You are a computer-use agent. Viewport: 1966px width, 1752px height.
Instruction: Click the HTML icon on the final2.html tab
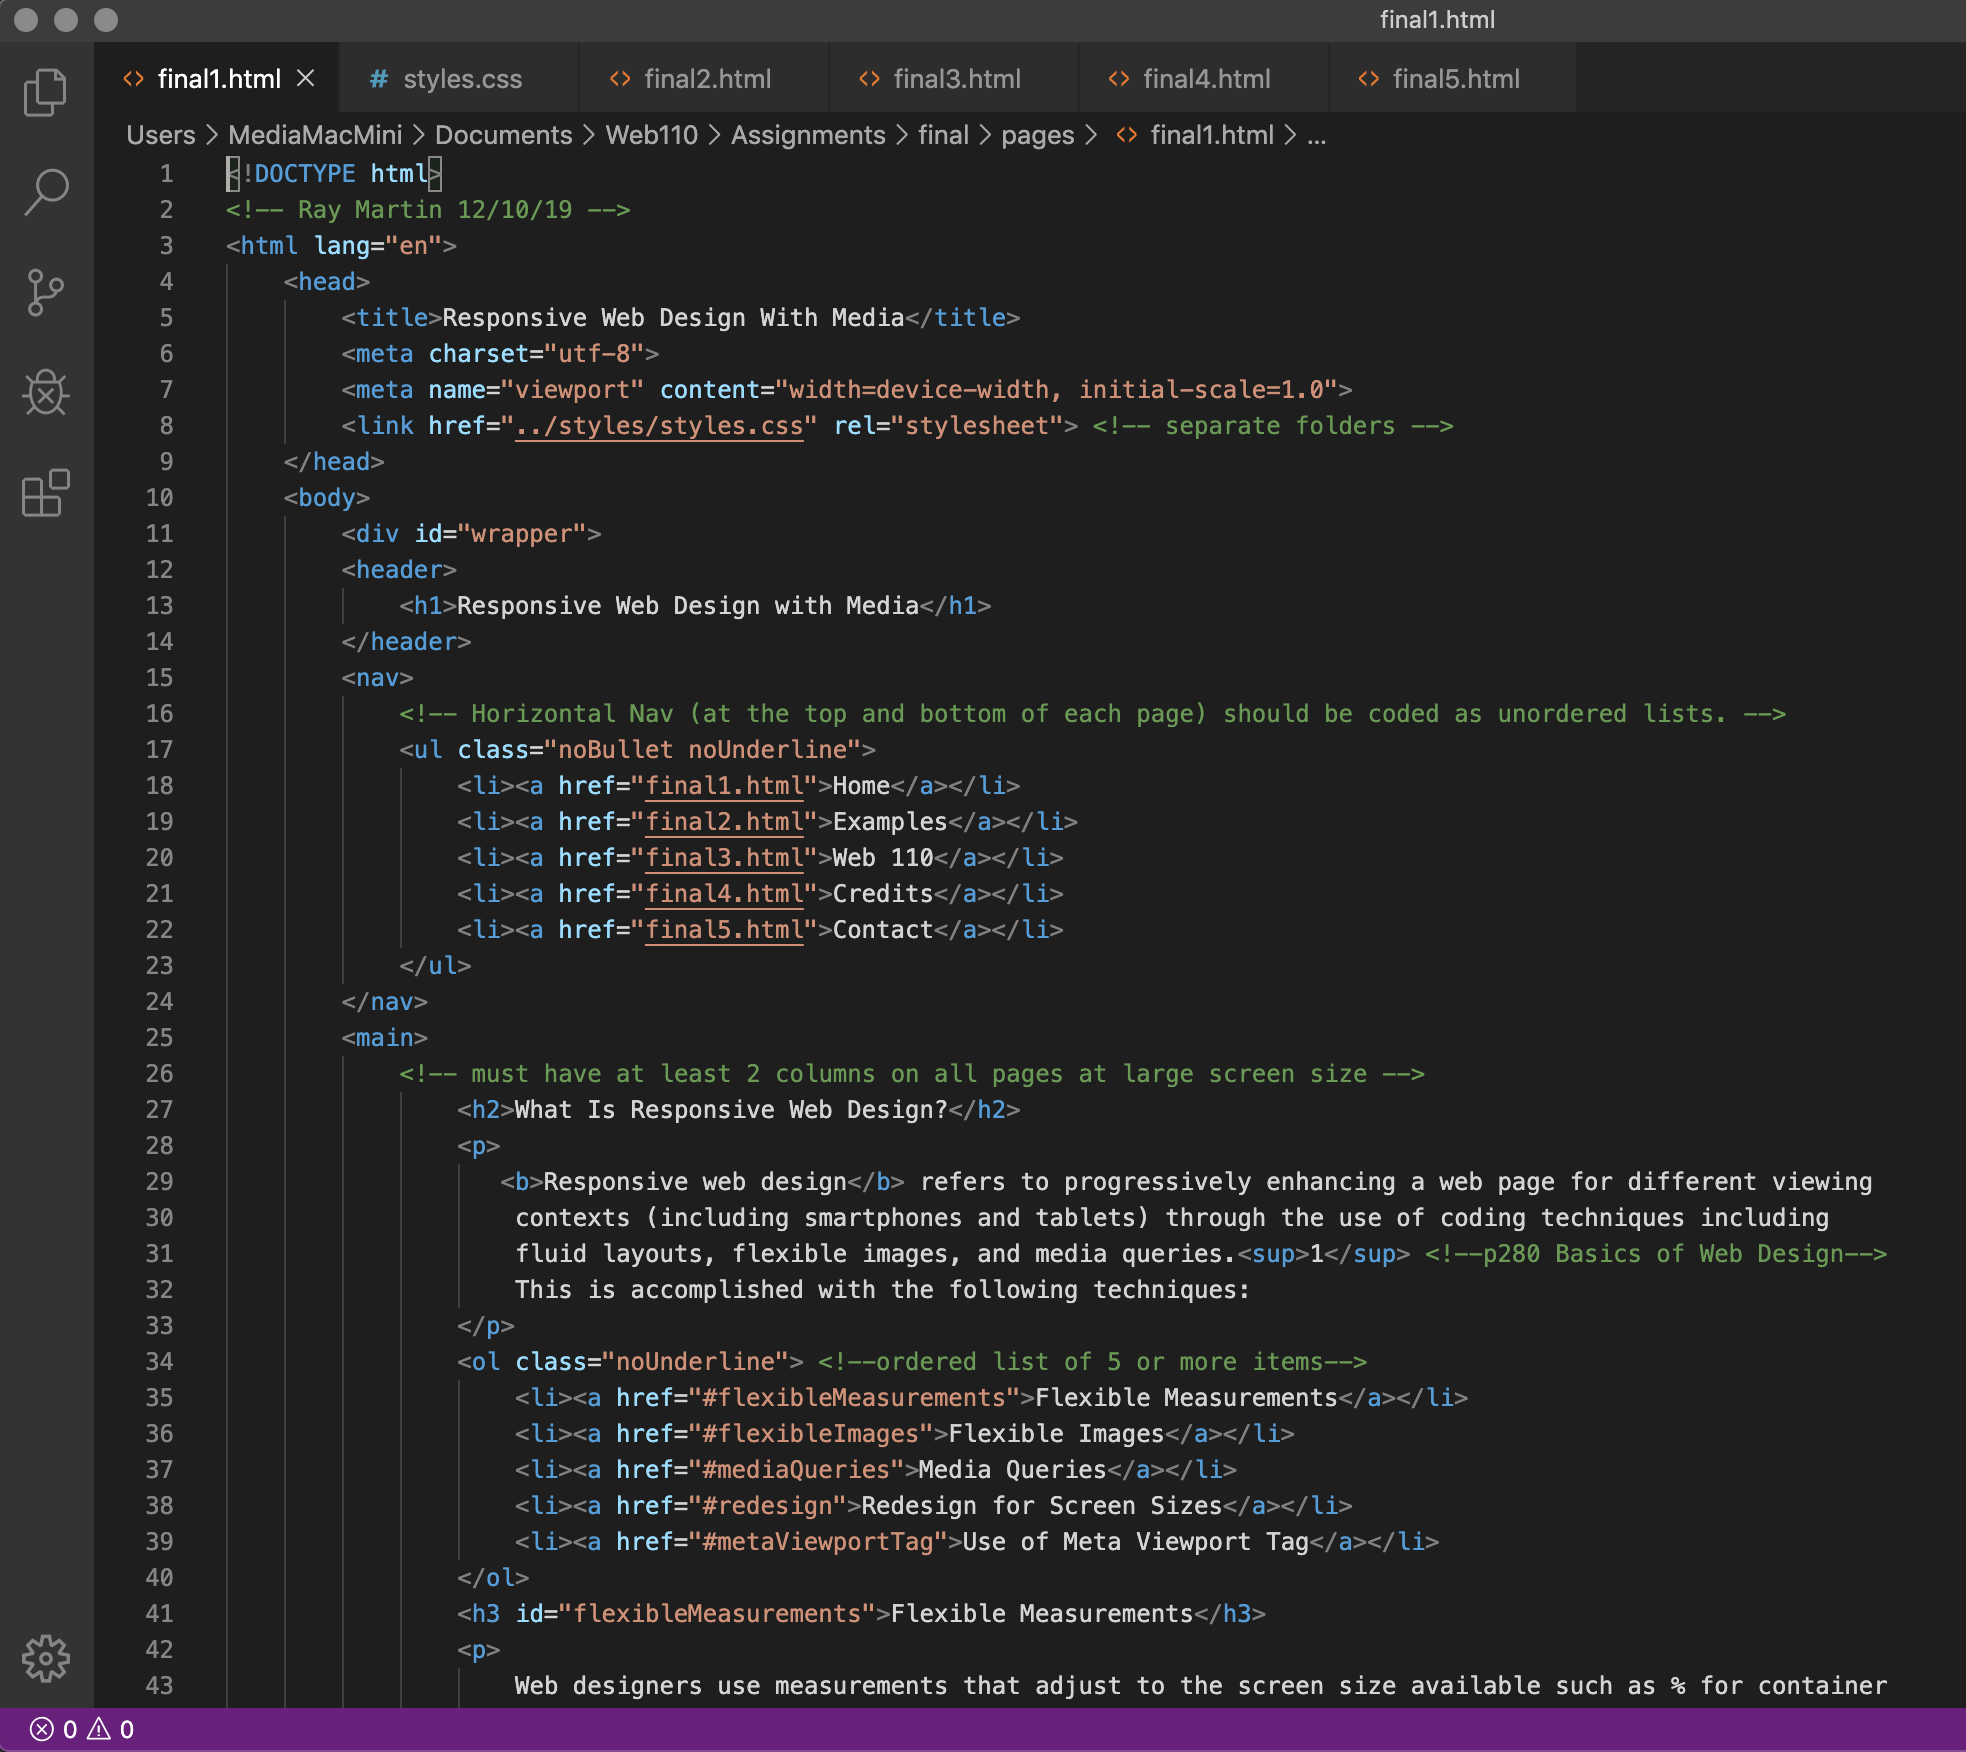pos(620,79)
